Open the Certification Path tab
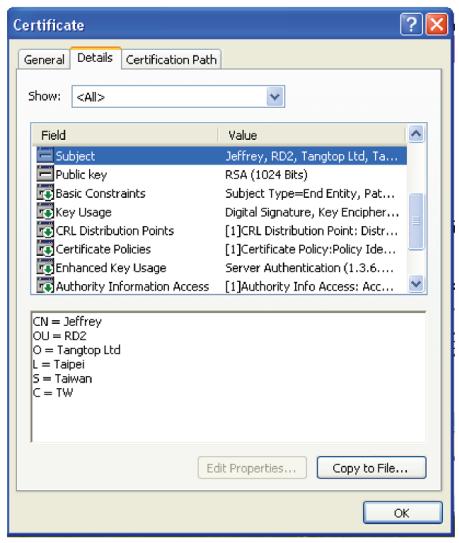This screenshot has width=459, height=543. (171, 60)
